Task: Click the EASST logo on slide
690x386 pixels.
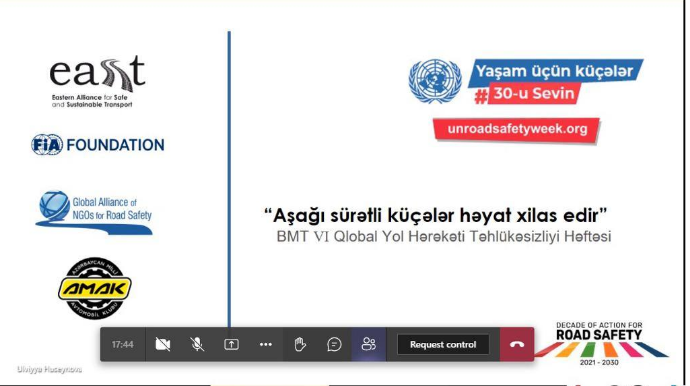Action: tap(97, 81)
